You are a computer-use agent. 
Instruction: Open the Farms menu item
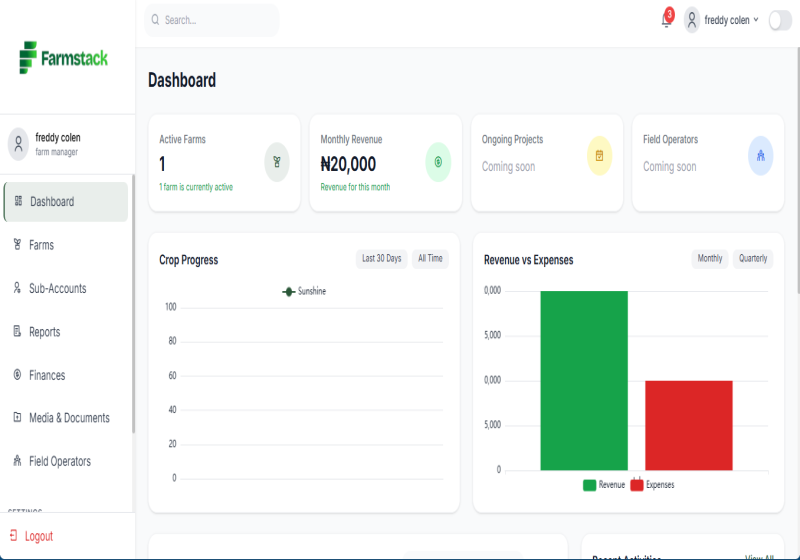[41, 245]
